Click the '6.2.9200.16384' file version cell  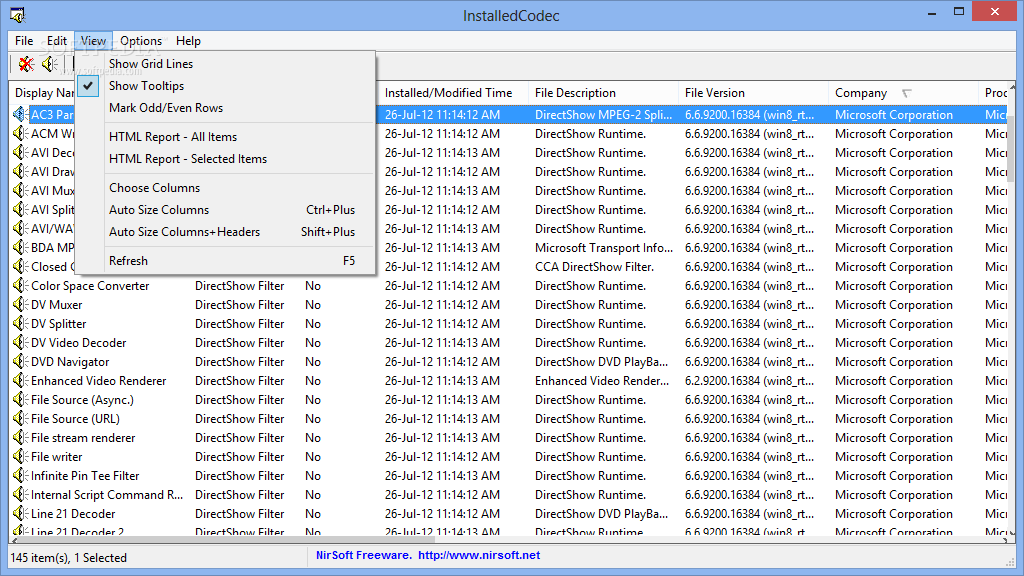point(749,381)
